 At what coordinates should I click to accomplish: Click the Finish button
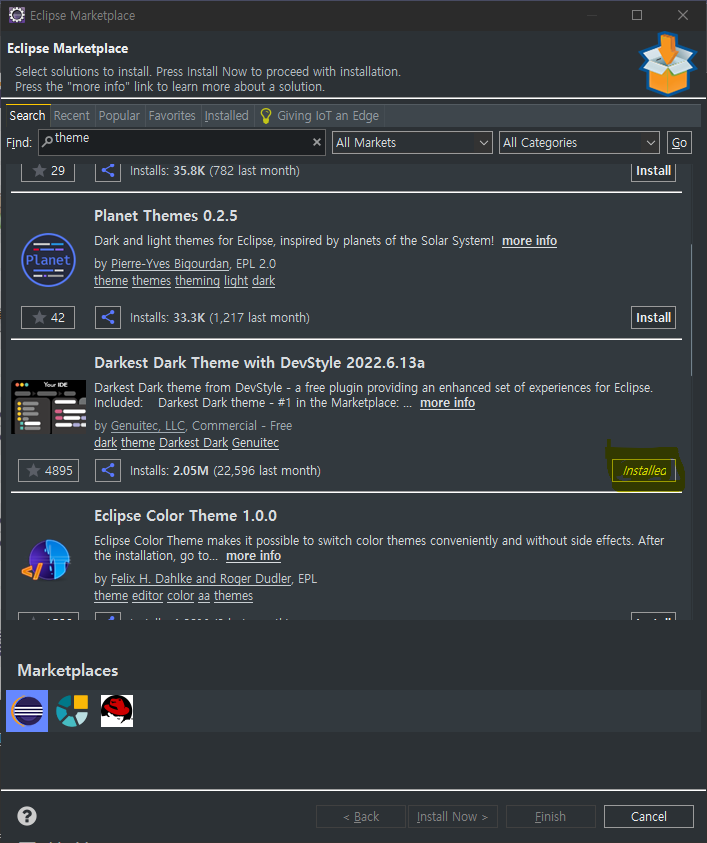[x=551, y=816]
